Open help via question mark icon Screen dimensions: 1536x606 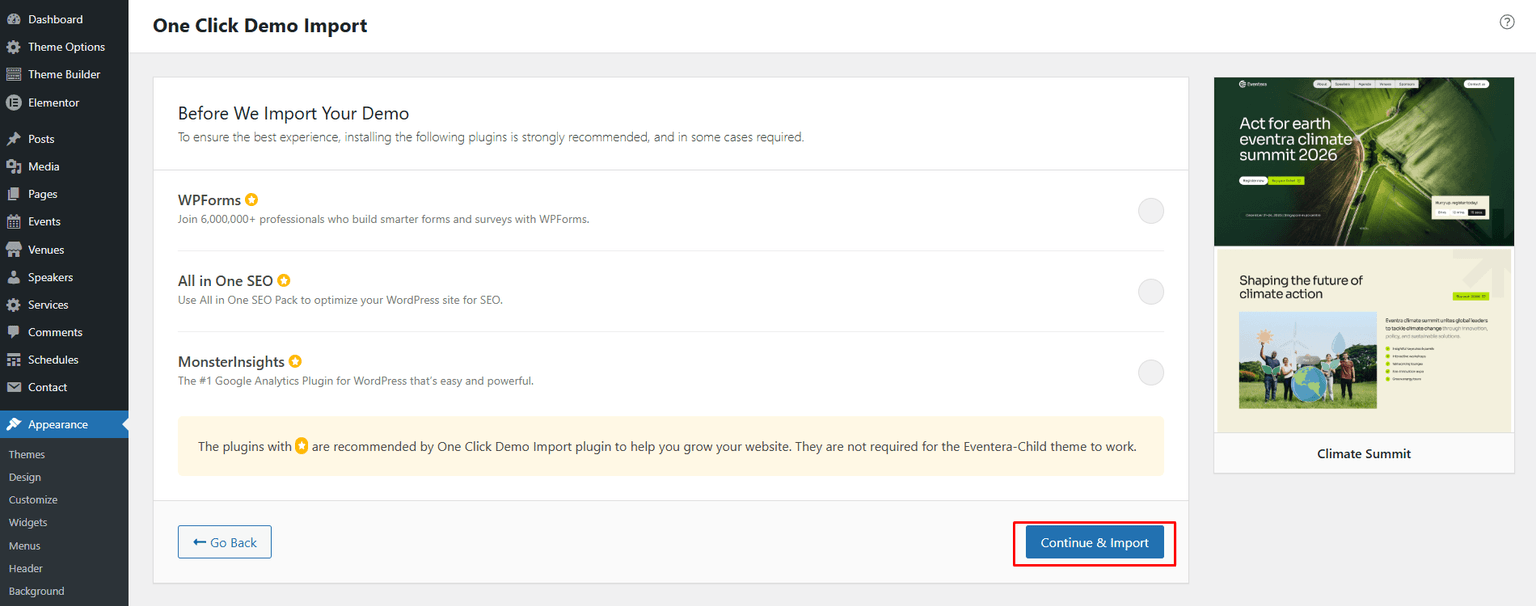pyautogui.click(x=1507, y=22)
